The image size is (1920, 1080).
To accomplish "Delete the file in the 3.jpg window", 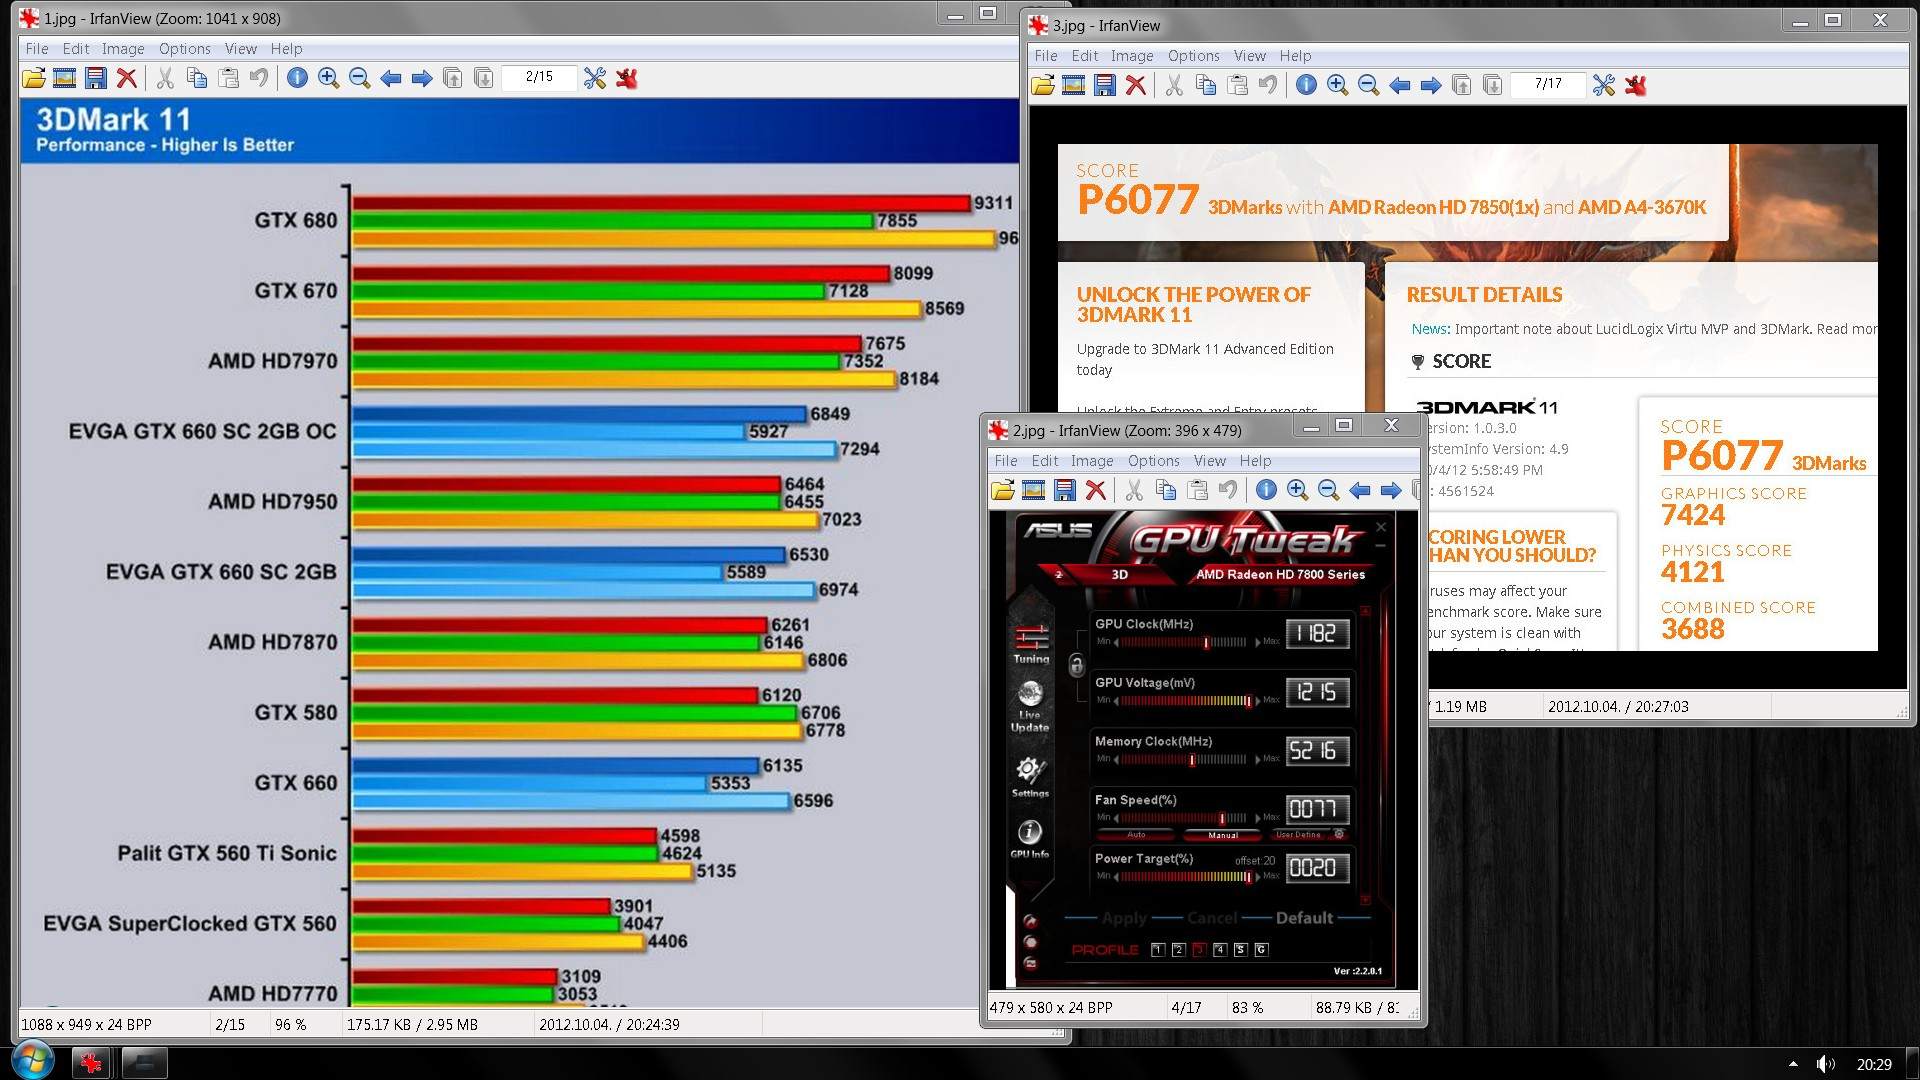I will [x=1136, y=85].
